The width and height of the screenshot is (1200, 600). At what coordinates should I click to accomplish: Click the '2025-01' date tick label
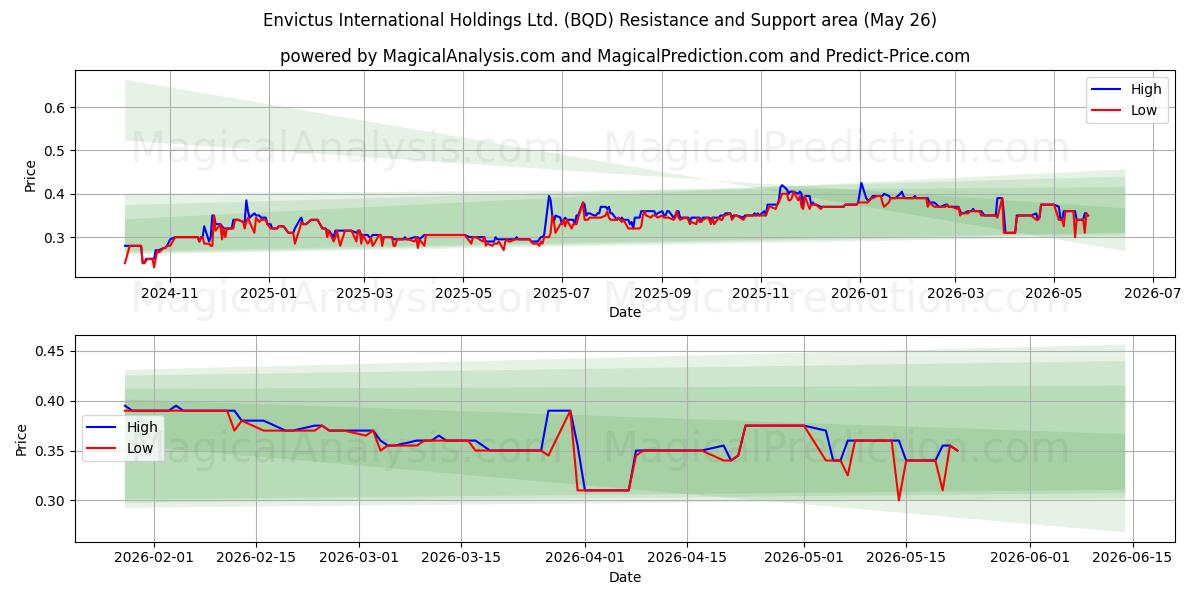tap(267, 294)
